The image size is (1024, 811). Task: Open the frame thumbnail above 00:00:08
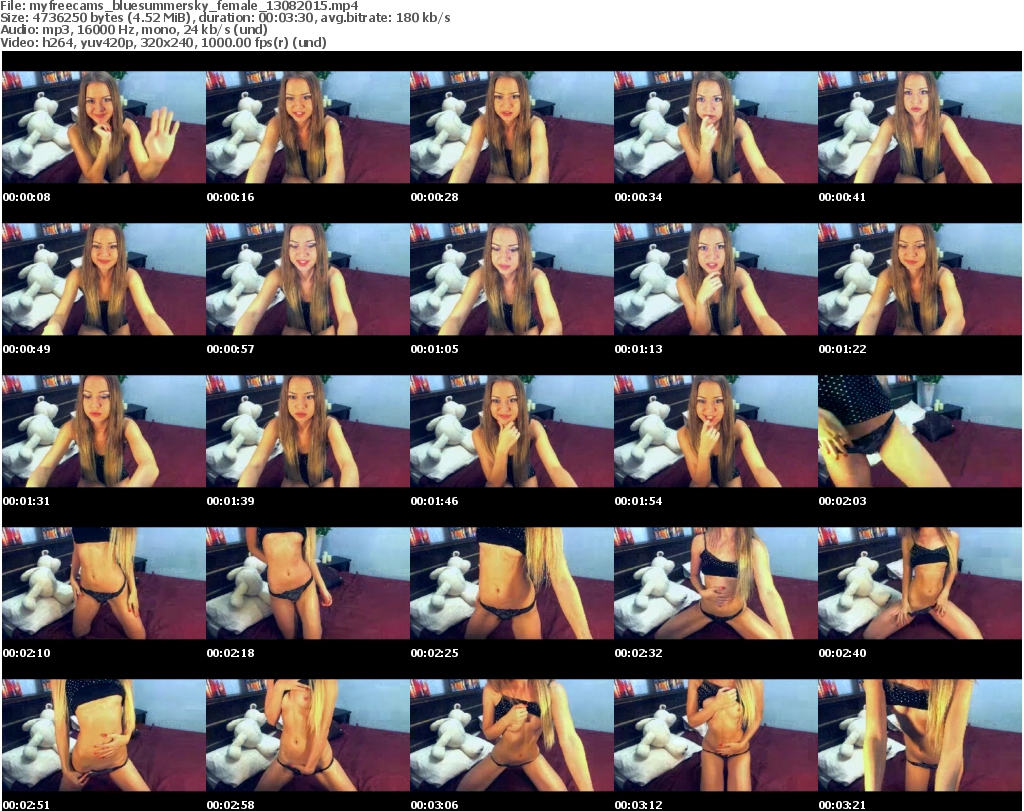coord(104,127)
